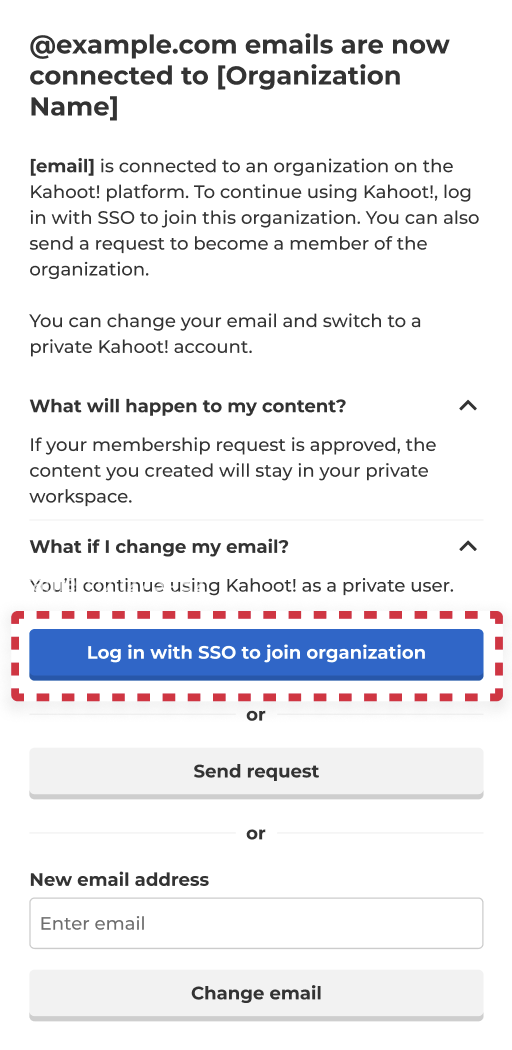Collapse the "What if I change my email?" chevron
The image size is (512, 1050).
tap(468, 546)
